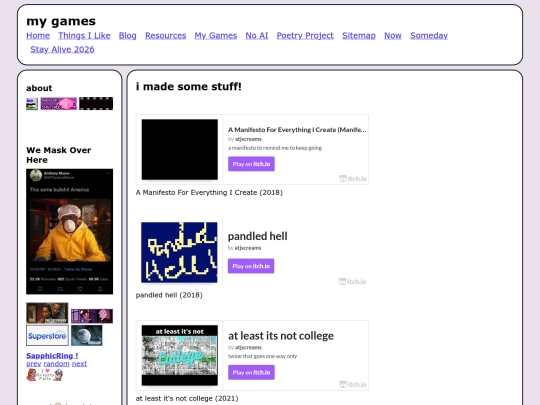Select caption text 'pandled hell (2018)'
This screenshot has height=405, width=540.
tap(169, 295)
